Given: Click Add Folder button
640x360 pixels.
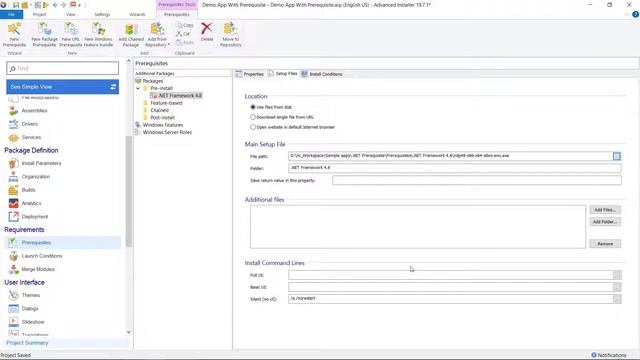Looking at the screenshot, I should [605, 222].
